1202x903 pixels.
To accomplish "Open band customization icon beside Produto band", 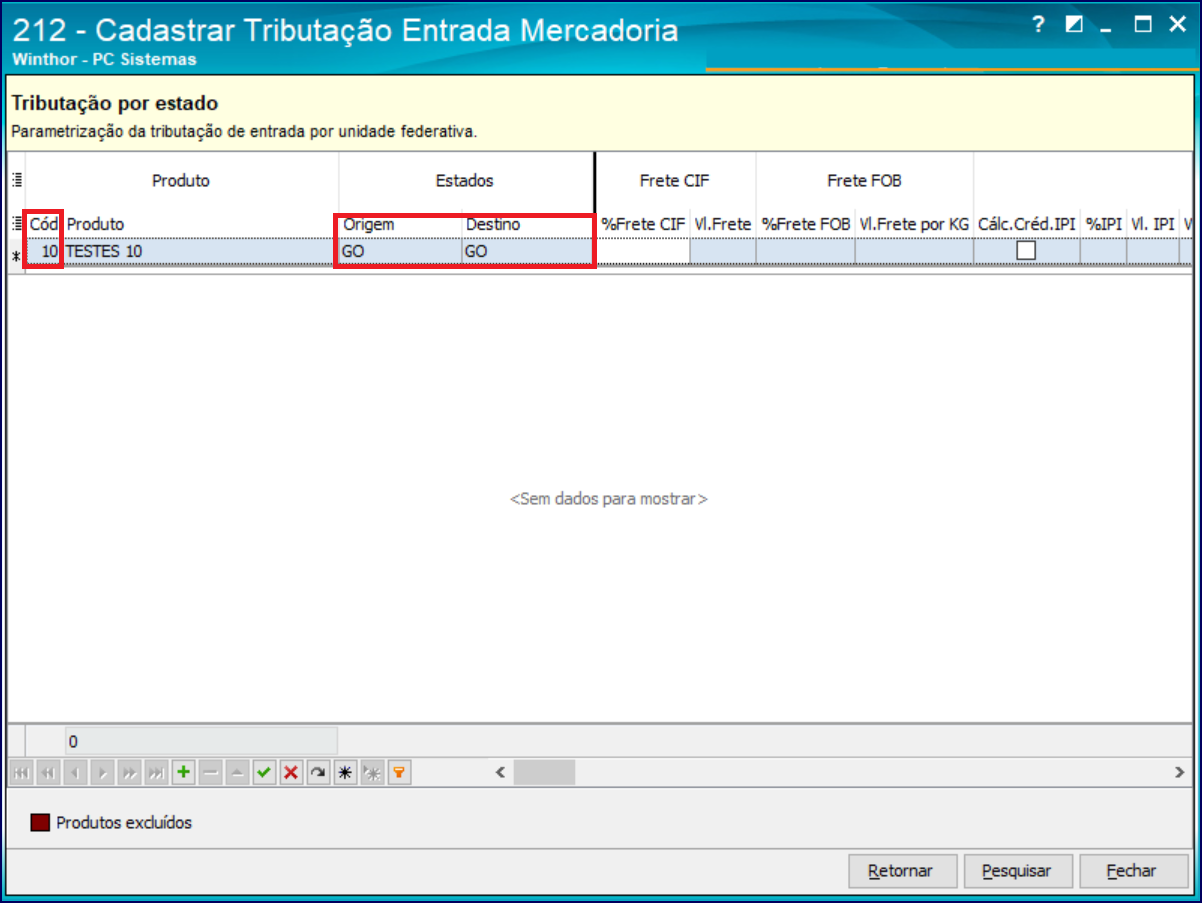I will coord(16,181).
